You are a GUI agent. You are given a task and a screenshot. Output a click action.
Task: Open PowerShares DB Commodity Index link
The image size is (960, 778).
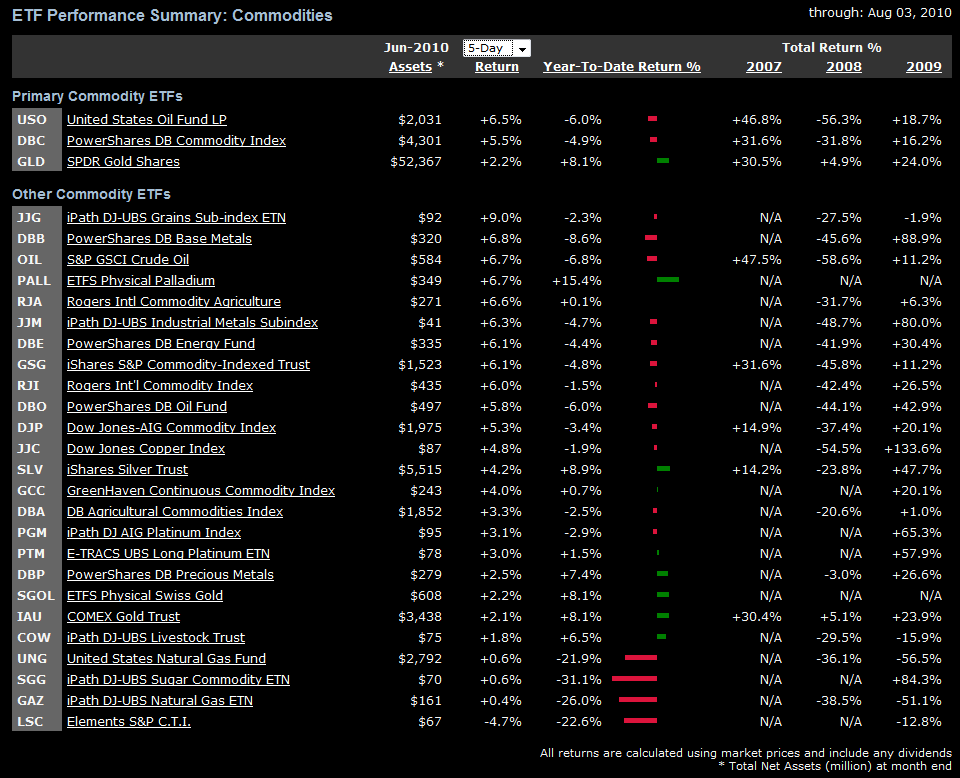coord(176,141)
